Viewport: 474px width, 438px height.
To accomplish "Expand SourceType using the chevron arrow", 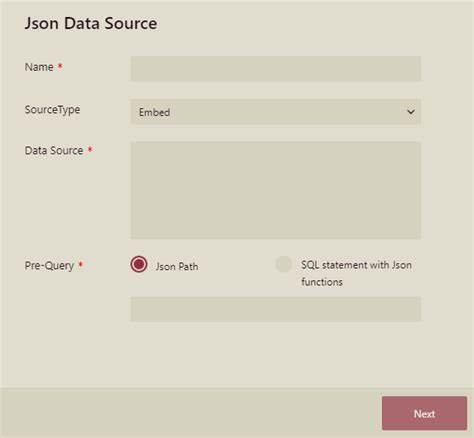I will [411, 112].
